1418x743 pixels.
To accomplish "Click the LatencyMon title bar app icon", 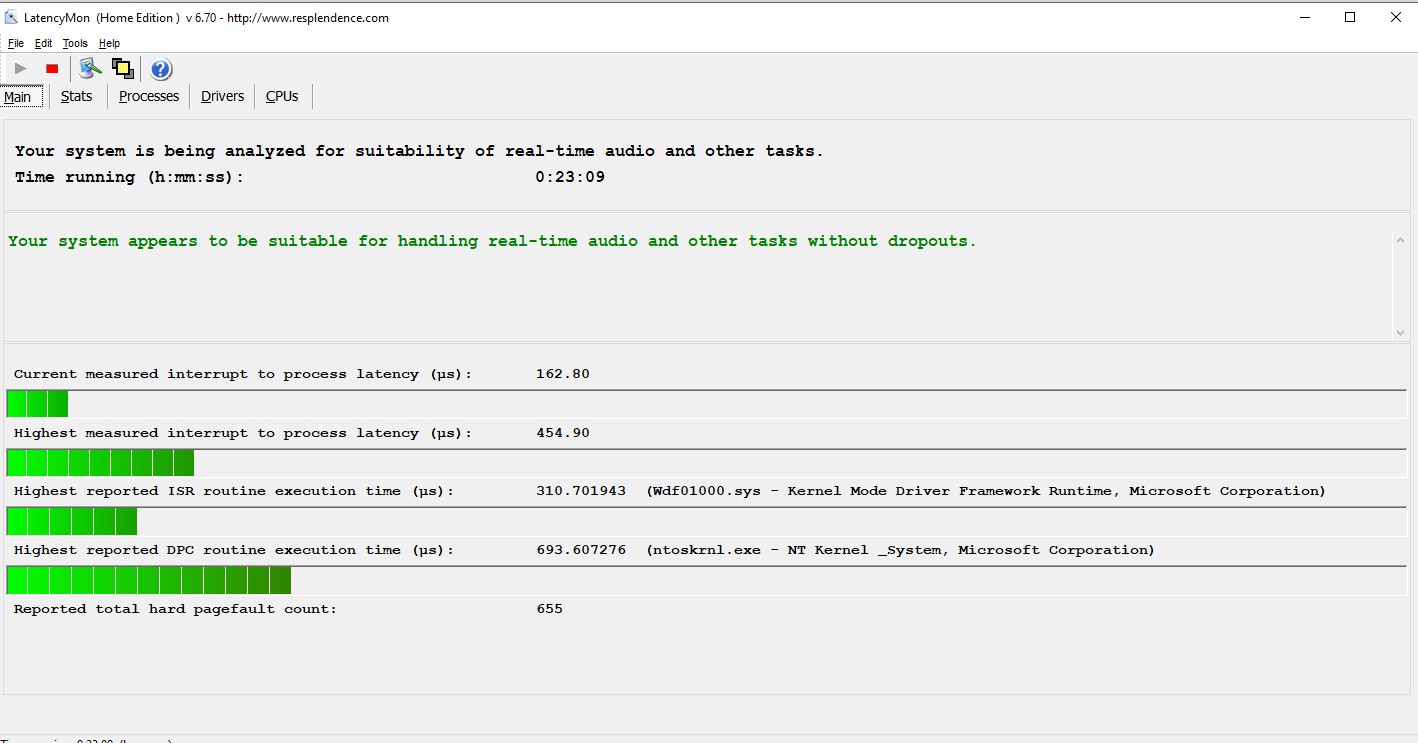I will pos(11,18).
